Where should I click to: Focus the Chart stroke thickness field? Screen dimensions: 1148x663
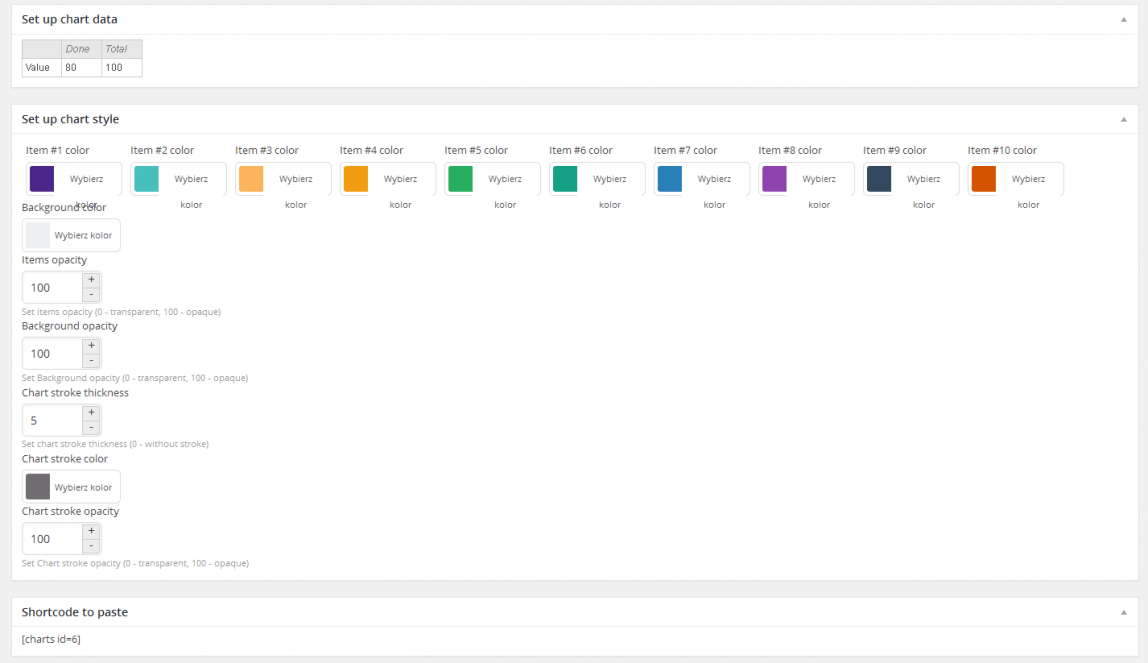pos(53,421)
